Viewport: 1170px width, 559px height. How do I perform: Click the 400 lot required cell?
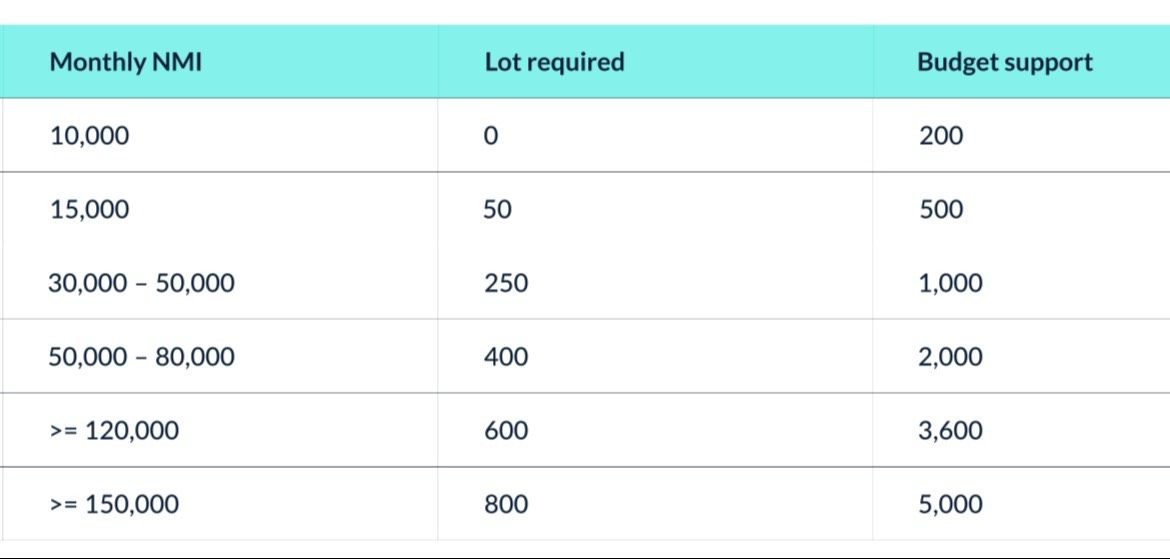tap(505, 357)
